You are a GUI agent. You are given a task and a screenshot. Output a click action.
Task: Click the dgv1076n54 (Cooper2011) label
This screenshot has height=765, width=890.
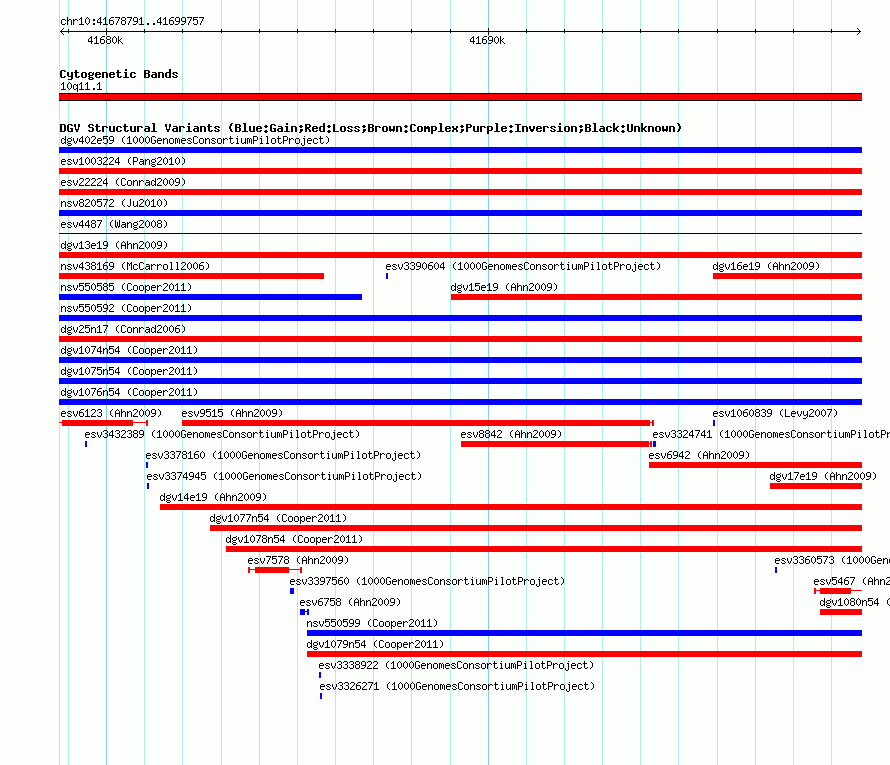click(x=129, y=392)
